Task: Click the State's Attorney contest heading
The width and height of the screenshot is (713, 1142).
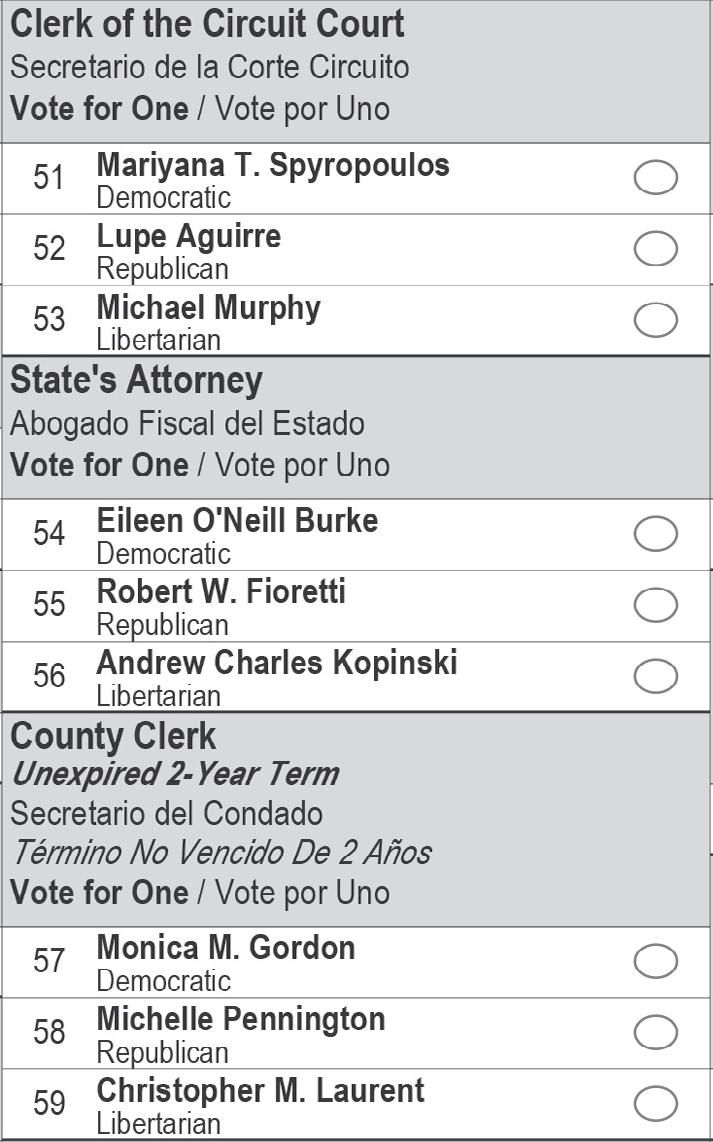Action: coord(136,380)
